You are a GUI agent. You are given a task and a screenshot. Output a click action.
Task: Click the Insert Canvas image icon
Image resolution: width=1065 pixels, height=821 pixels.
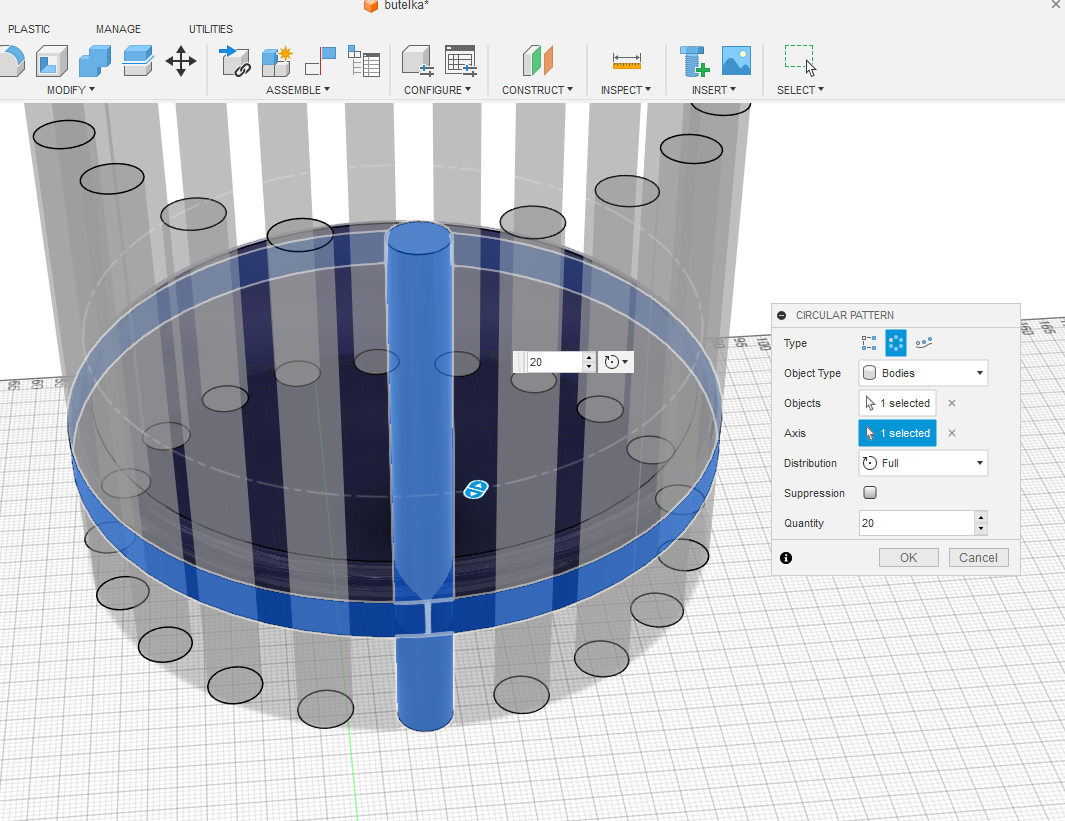tap(736, 61)
